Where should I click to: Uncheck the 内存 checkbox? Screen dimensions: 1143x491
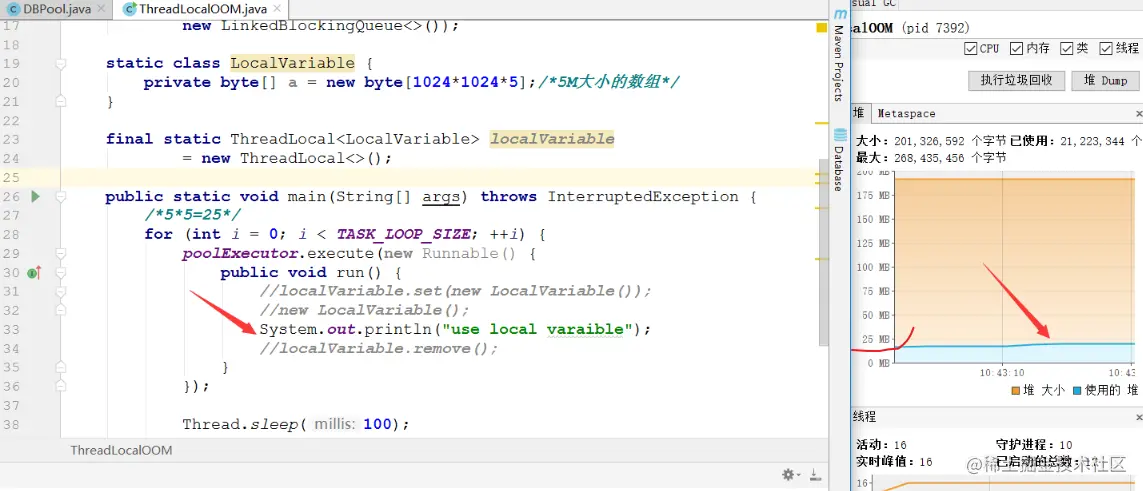(x=1016, y=49)
